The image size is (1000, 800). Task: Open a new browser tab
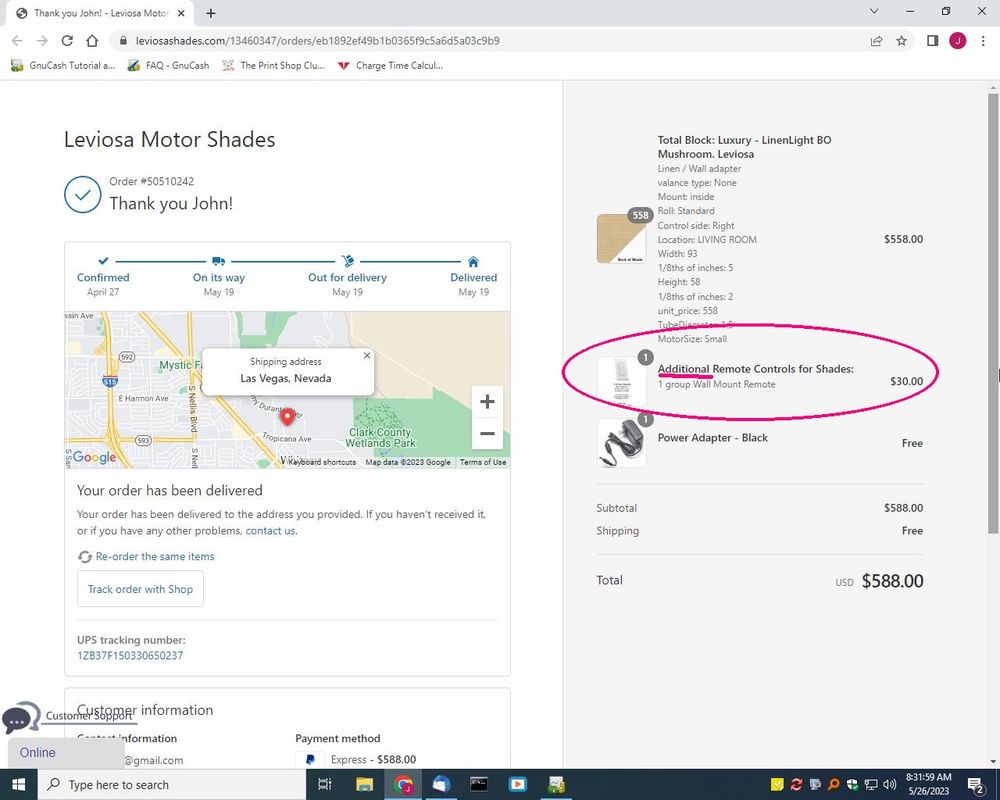coord(211,13)
